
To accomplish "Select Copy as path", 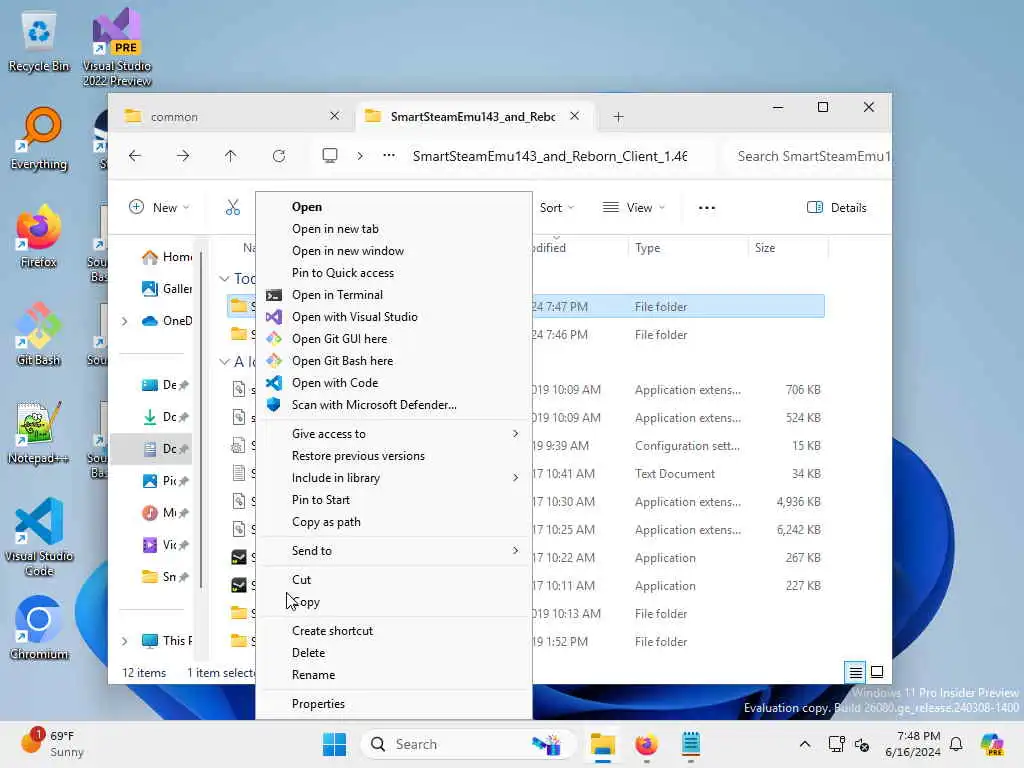I will click(x=394, y=522).
